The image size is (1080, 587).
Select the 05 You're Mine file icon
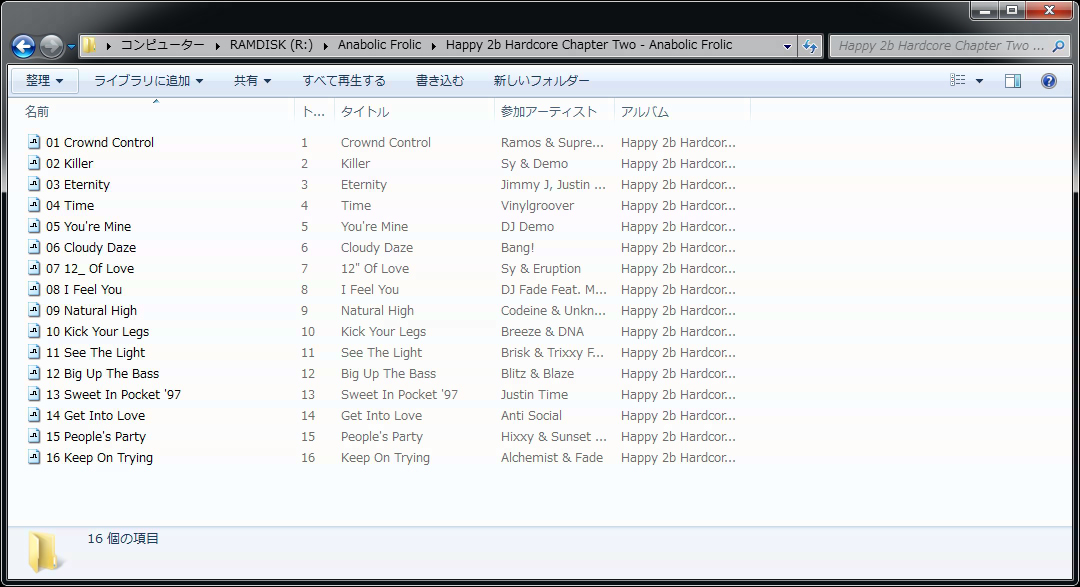pyautogui.click(x=34, y=226)
